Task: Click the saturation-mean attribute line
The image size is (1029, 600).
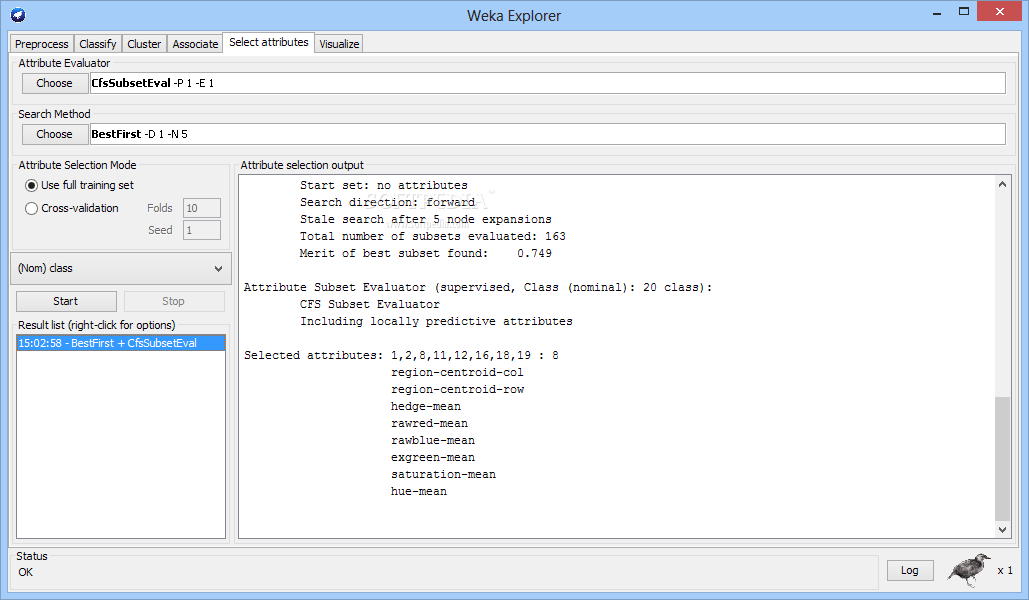Action: point(443,475)
